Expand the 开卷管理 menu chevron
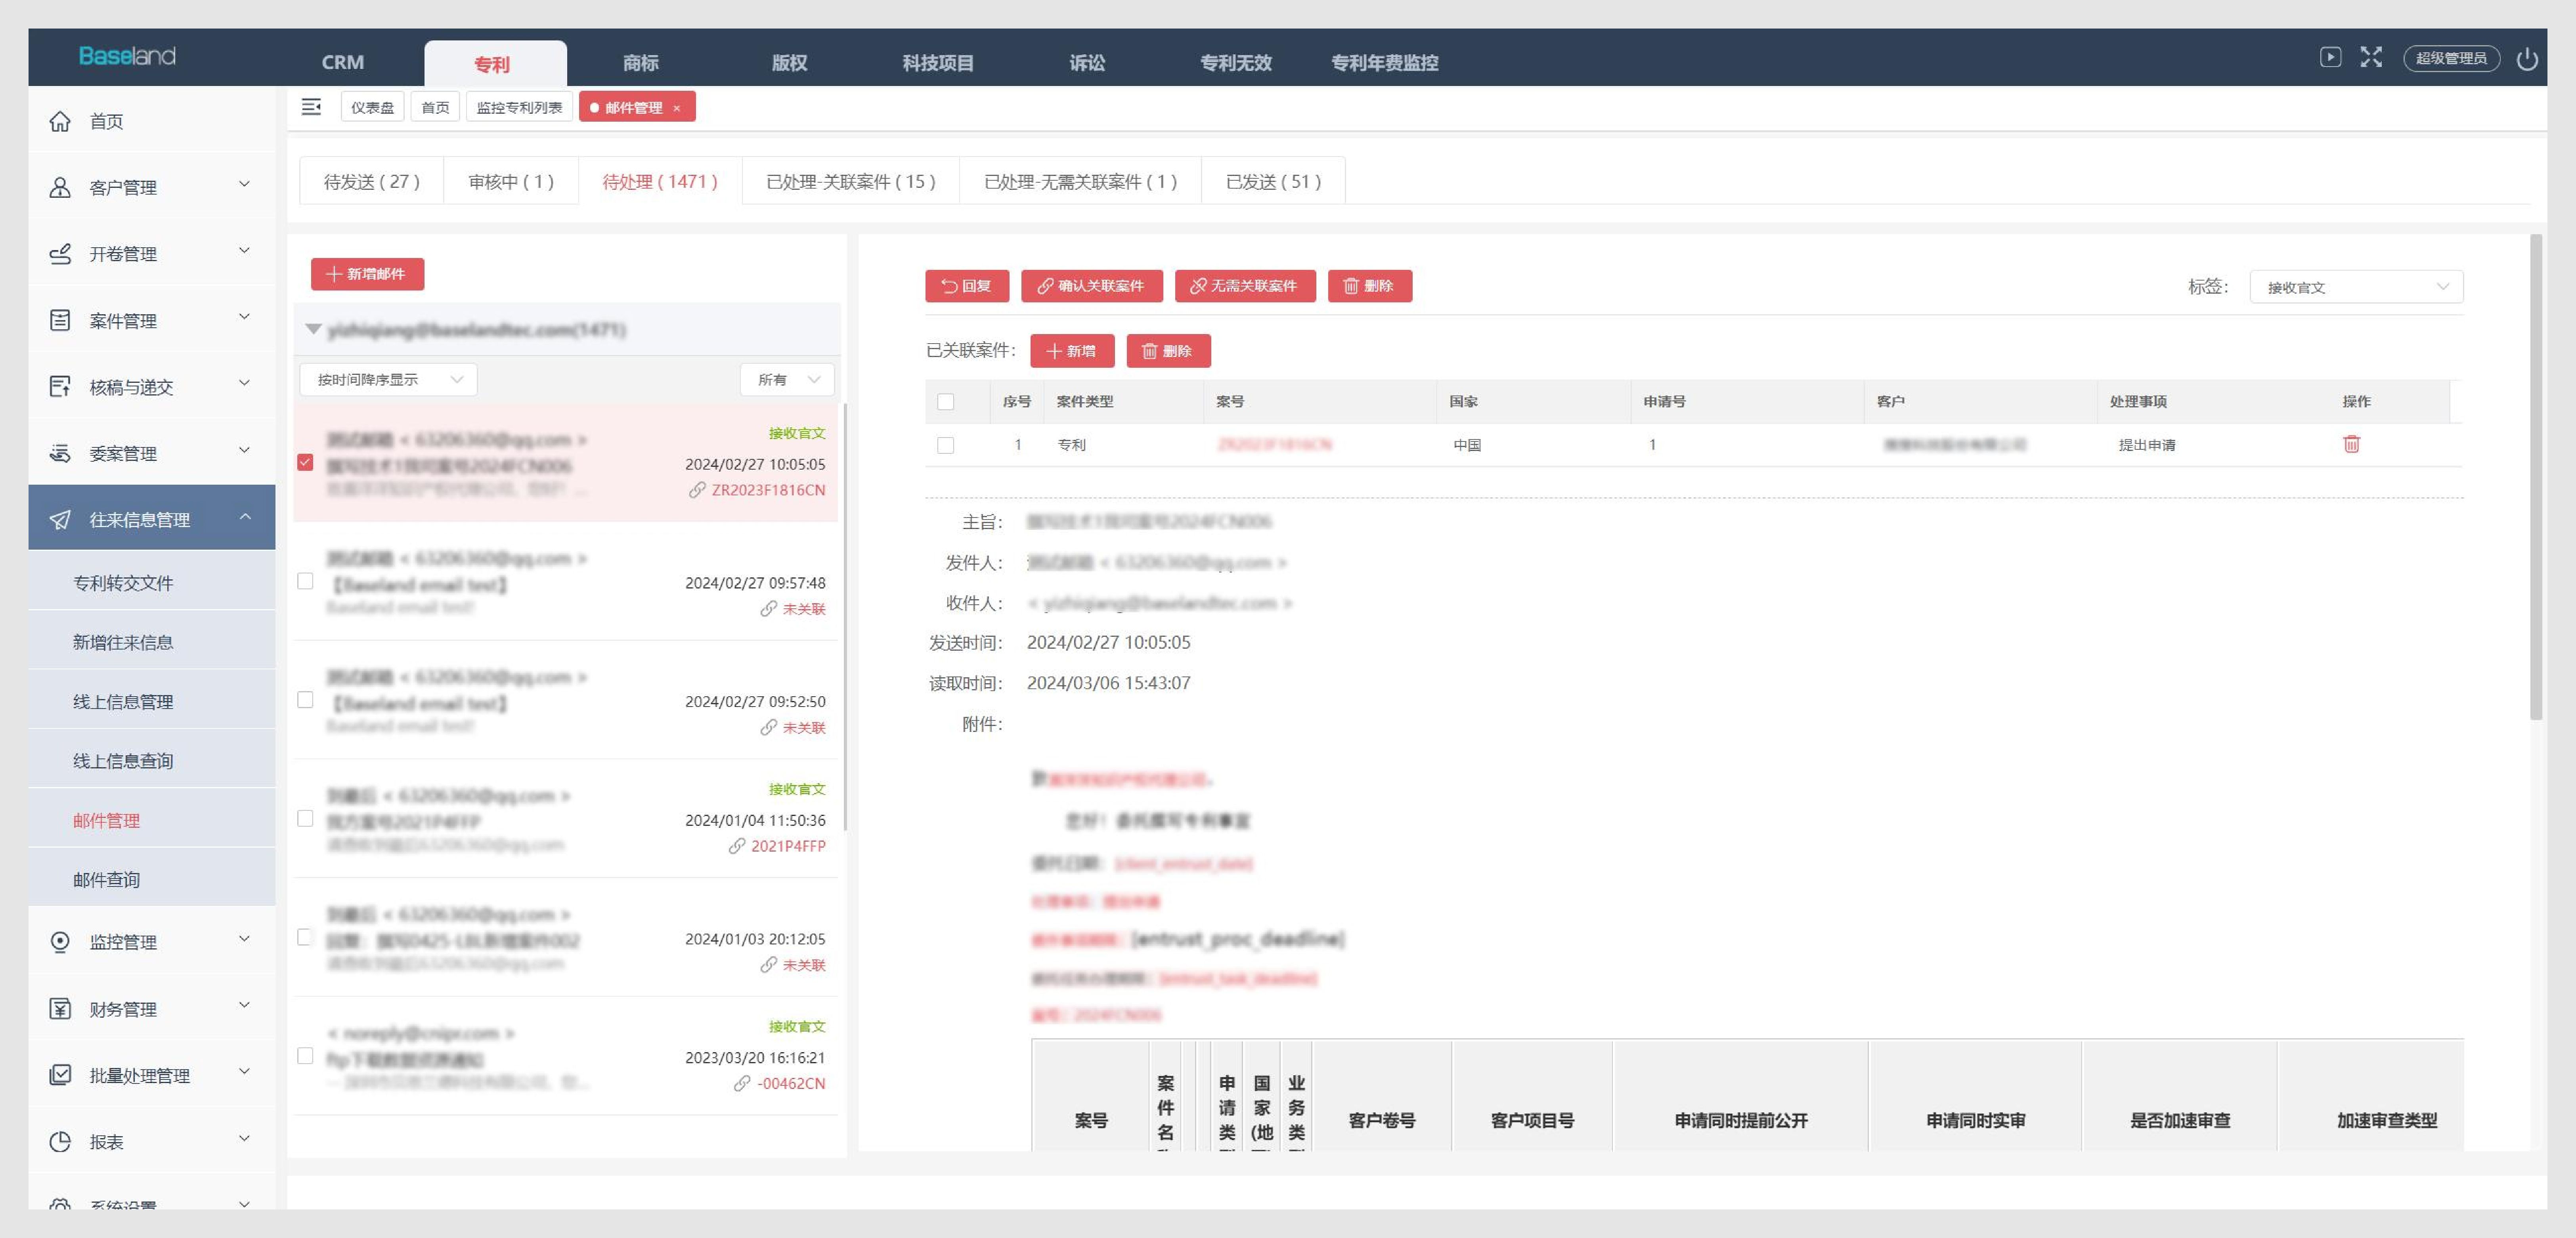2576x1238 pixels. [244, 250]
